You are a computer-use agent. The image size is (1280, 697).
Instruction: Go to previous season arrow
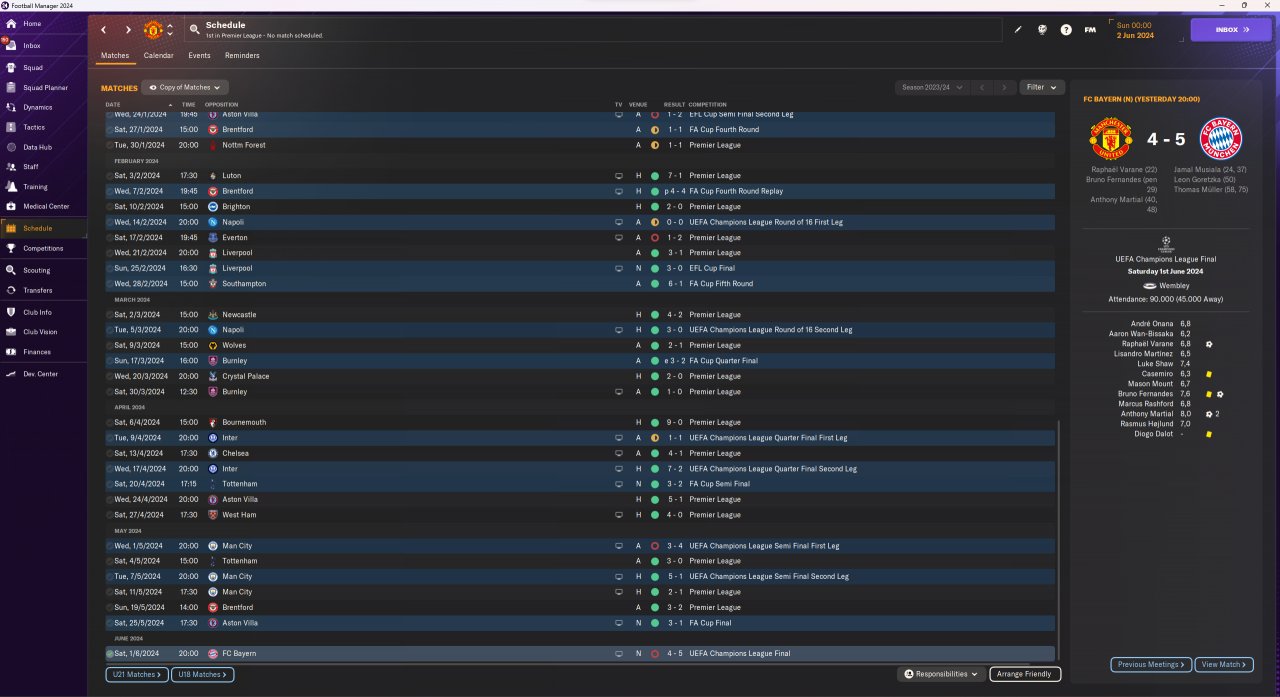coord(982,88)
